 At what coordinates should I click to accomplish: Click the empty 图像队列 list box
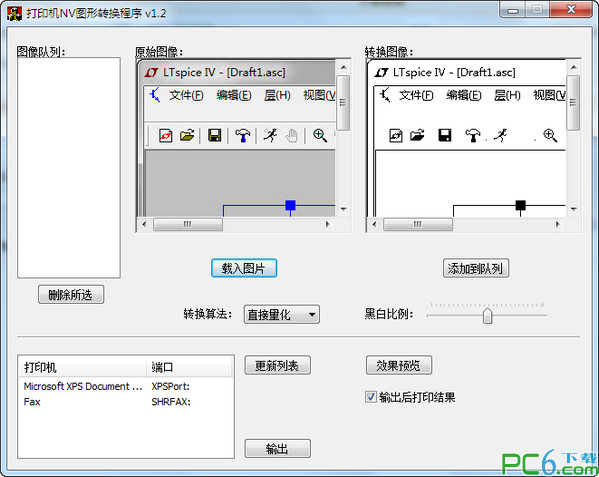[x=69, y=168]
